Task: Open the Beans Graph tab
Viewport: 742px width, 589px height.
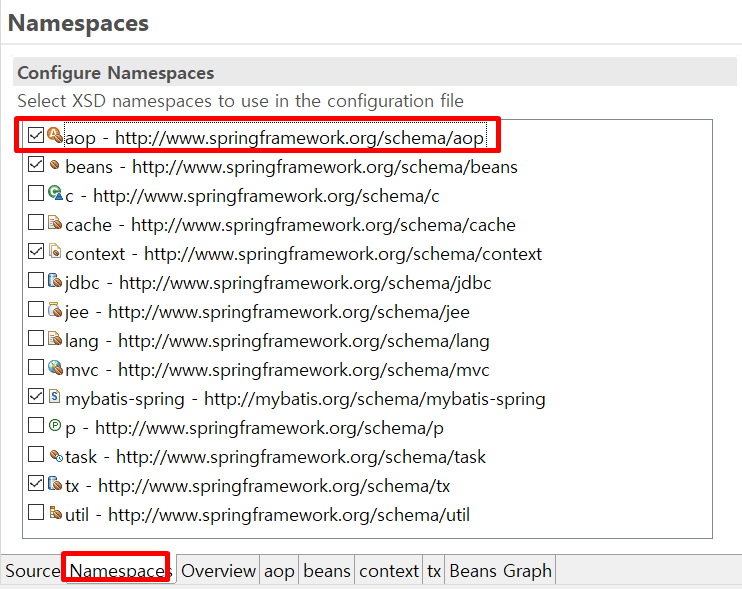Action: tap(500, 571)
